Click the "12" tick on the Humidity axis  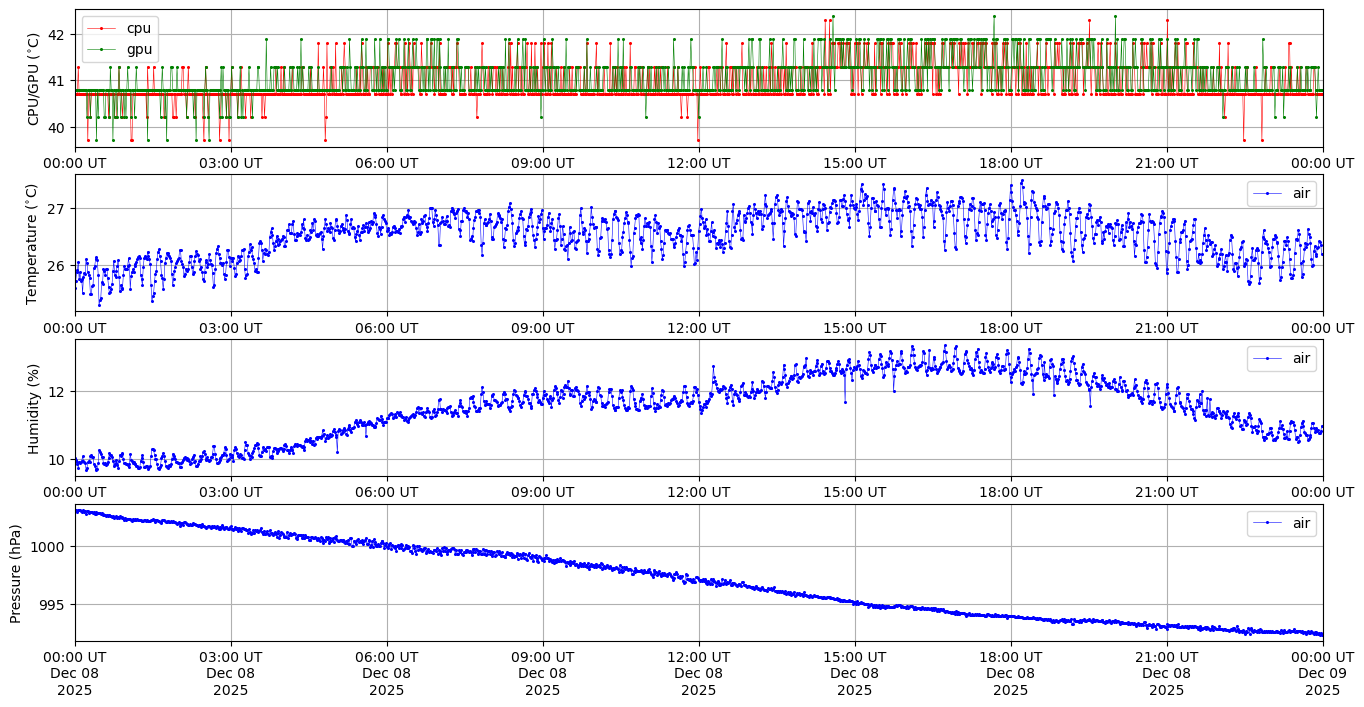pyautogui.click(x=56, y=391)
